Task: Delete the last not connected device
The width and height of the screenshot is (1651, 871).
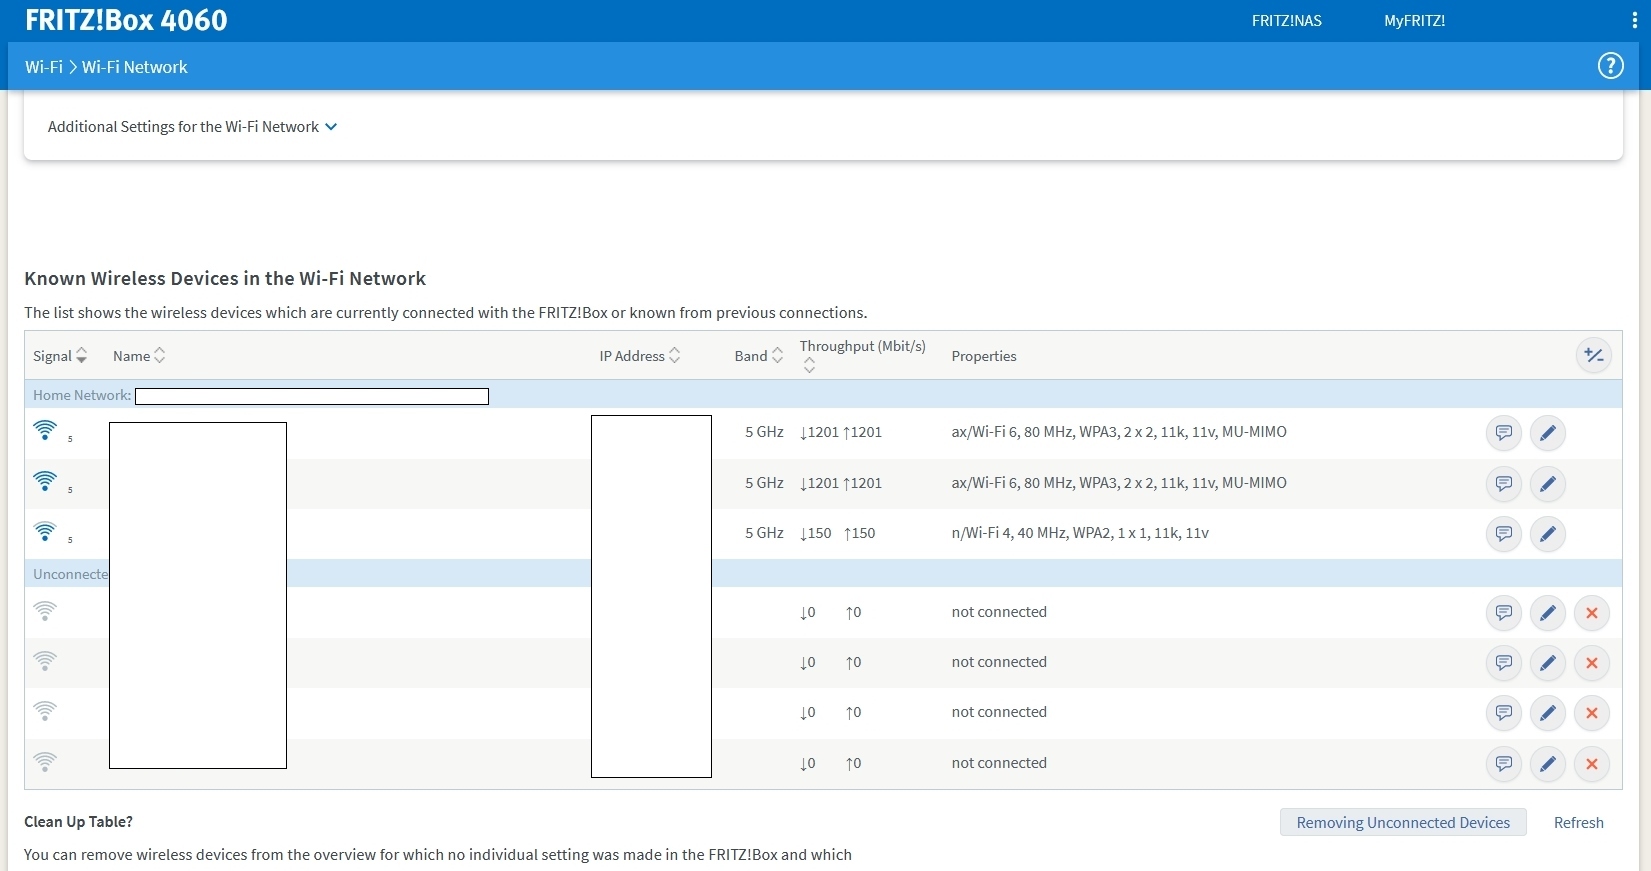Action: coord(1591,764)
